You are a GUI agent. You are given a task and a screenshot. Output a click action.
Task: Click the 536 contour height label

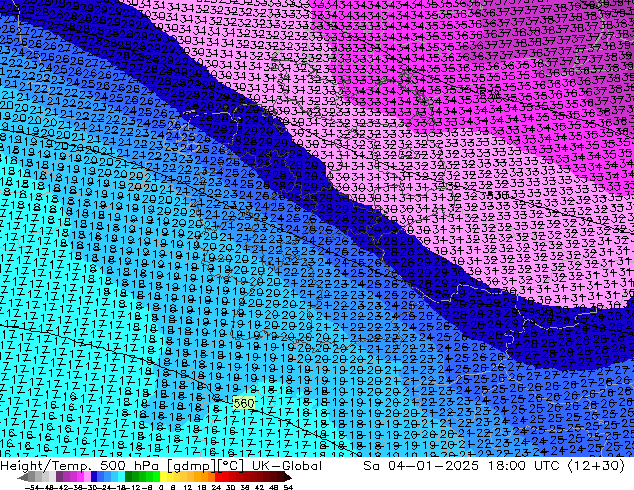(x=496, y=195)
